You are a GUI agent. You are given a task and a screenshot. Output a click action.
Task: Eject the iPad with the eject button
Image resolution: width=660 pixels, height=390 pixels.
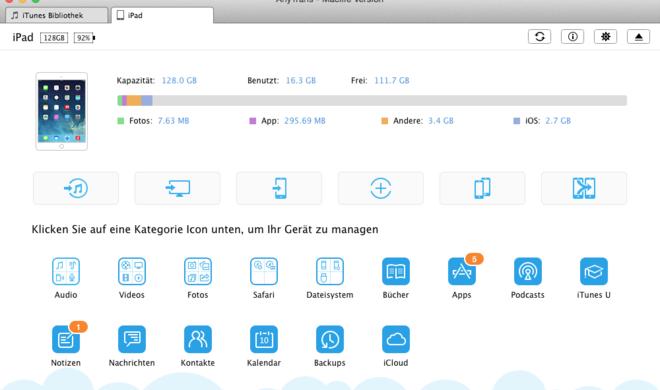639,37
